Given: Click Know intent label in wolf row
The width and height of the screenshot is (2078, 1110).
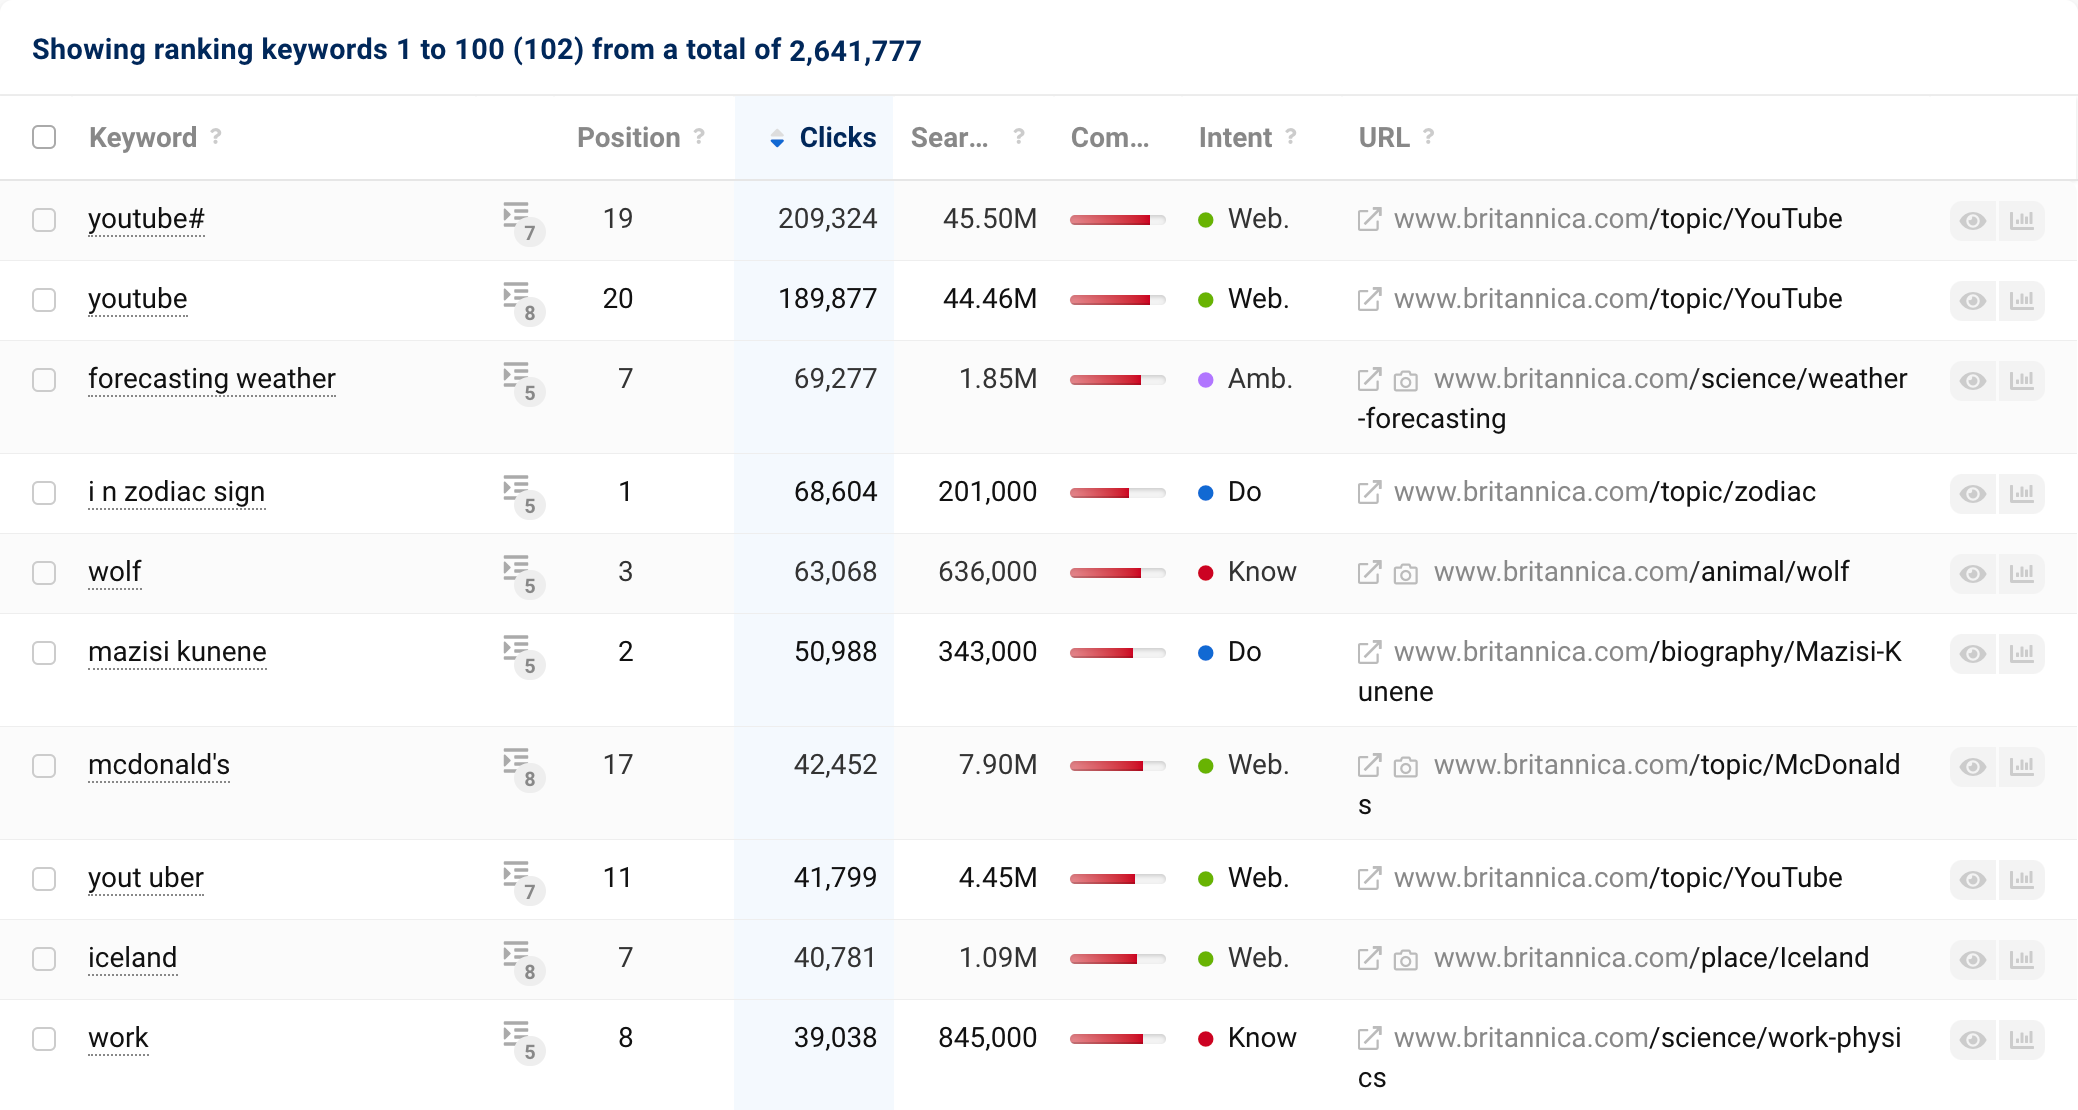Looking at the screenshot, I should point(1262,572).
